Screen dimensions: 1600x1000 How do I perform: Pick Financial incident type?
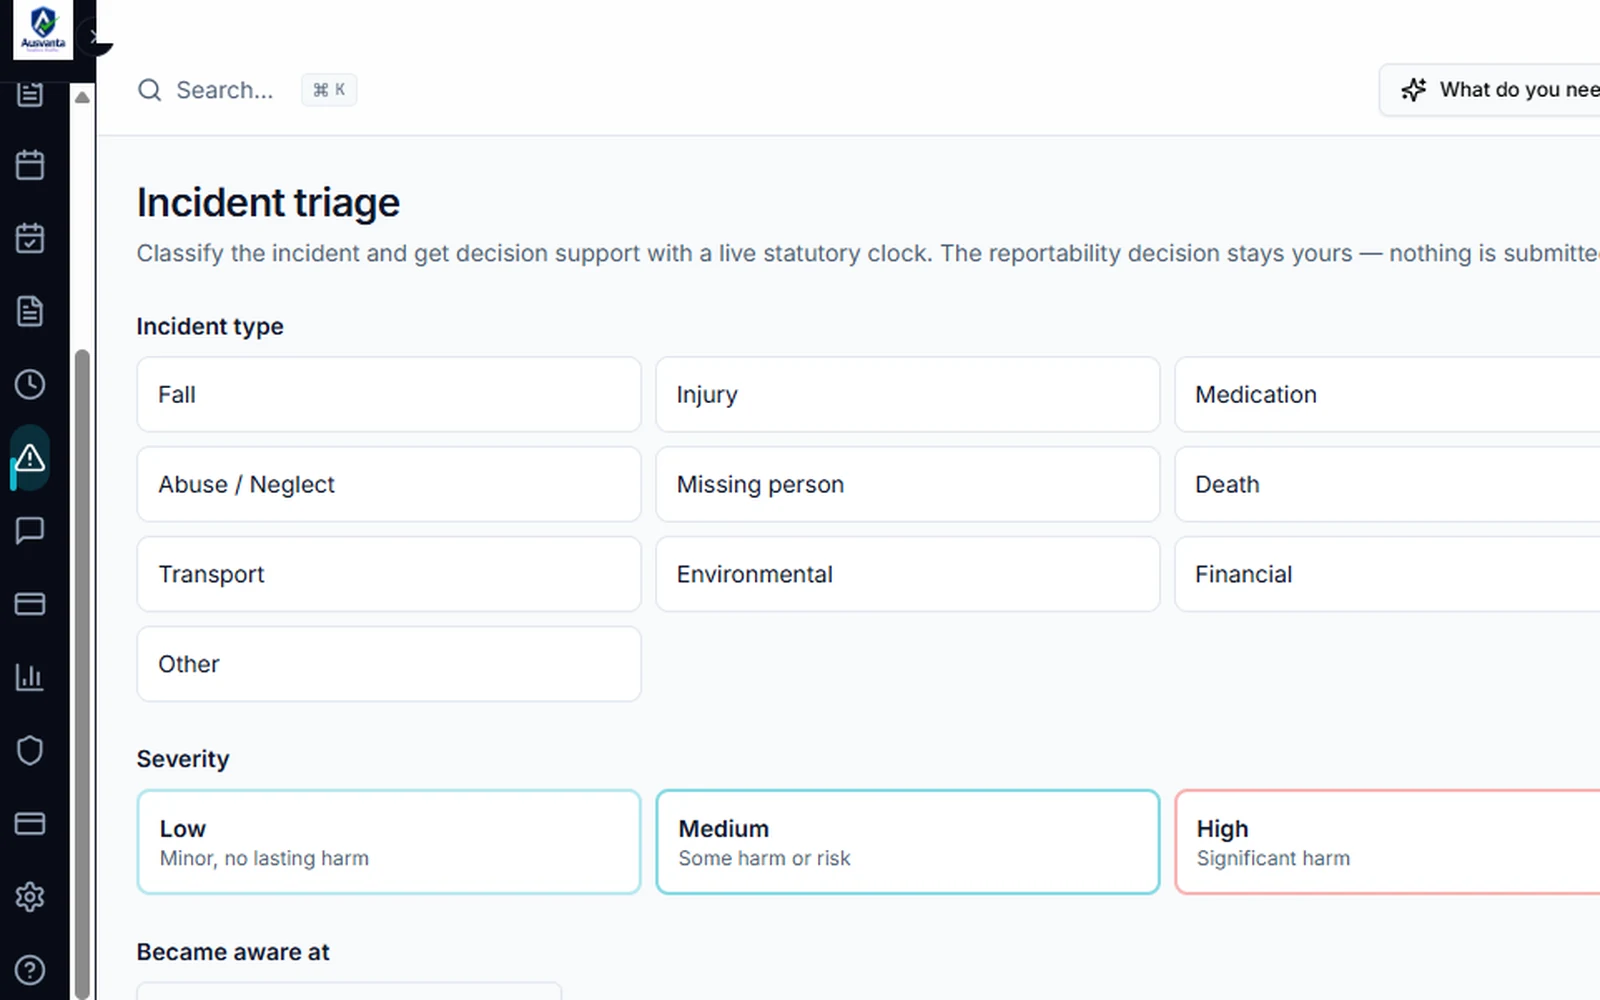[x=1388, y=574]
